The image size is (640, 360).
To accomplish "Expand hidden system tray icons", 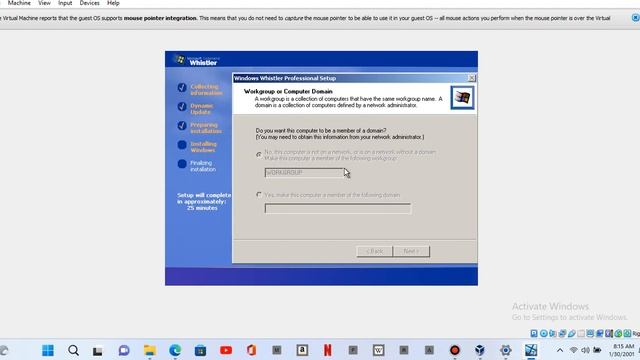I will 560,350.
